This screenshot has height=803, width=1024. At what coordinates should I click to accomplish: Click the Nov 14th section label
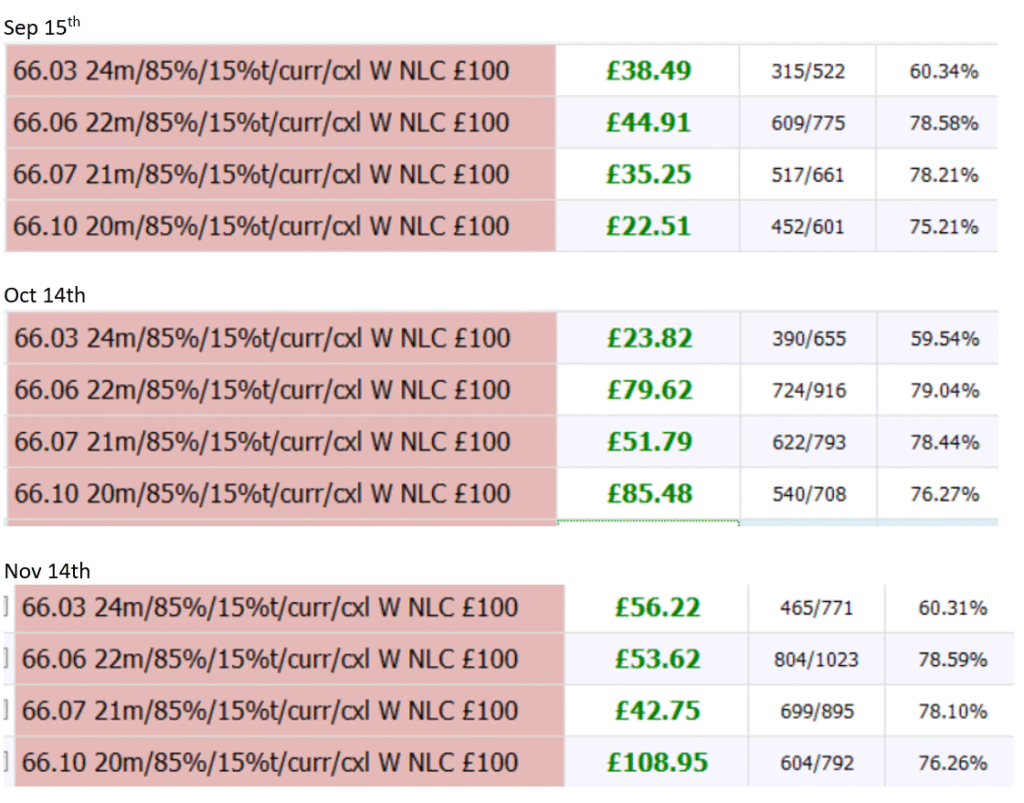pos(47,571)
